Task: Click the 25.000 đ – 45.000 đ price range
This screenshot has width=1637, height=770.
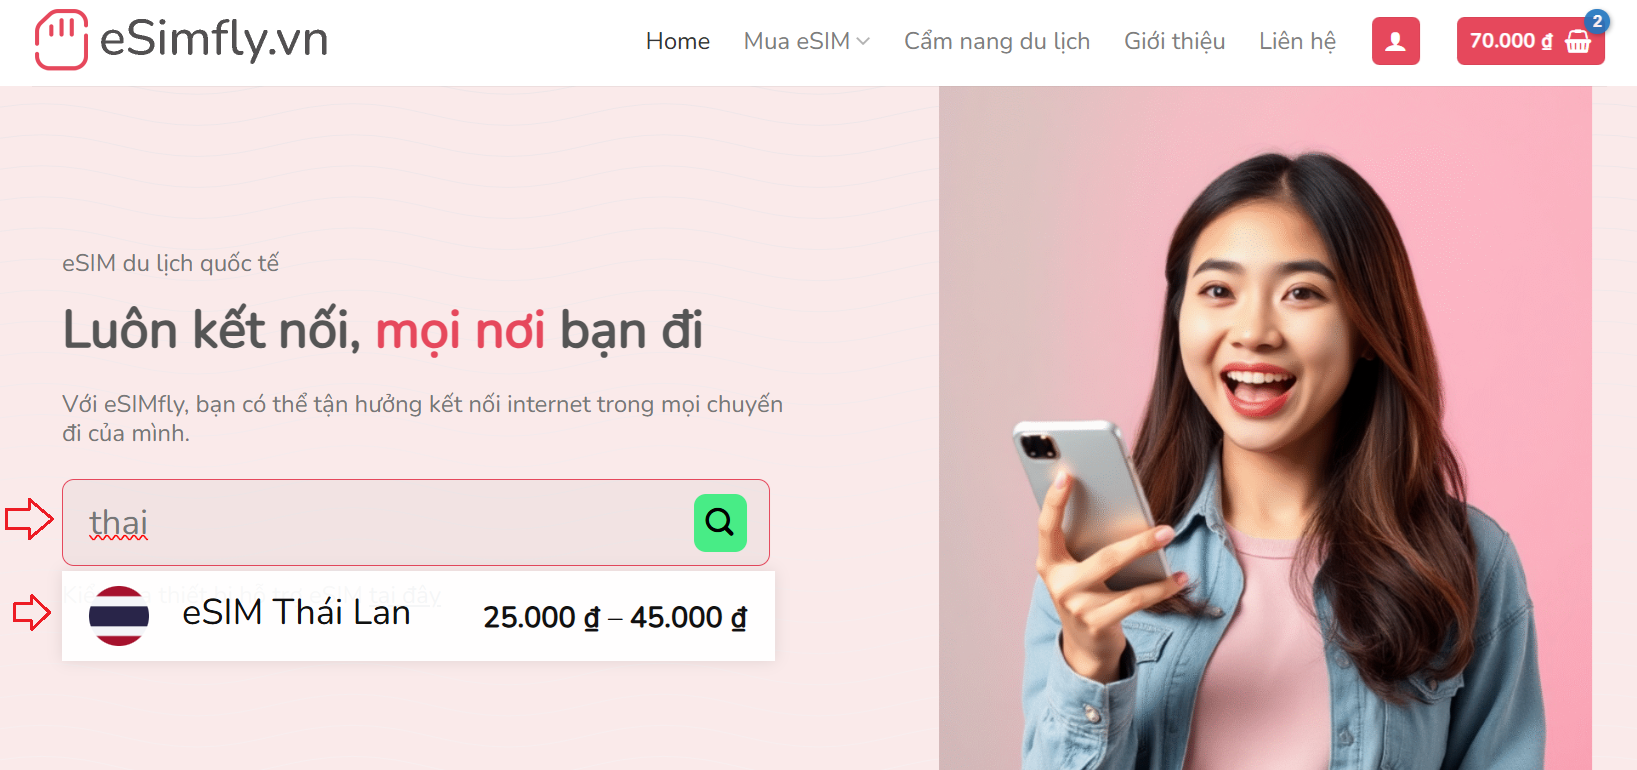Action: pyautogui.click(x=615, y=618)
